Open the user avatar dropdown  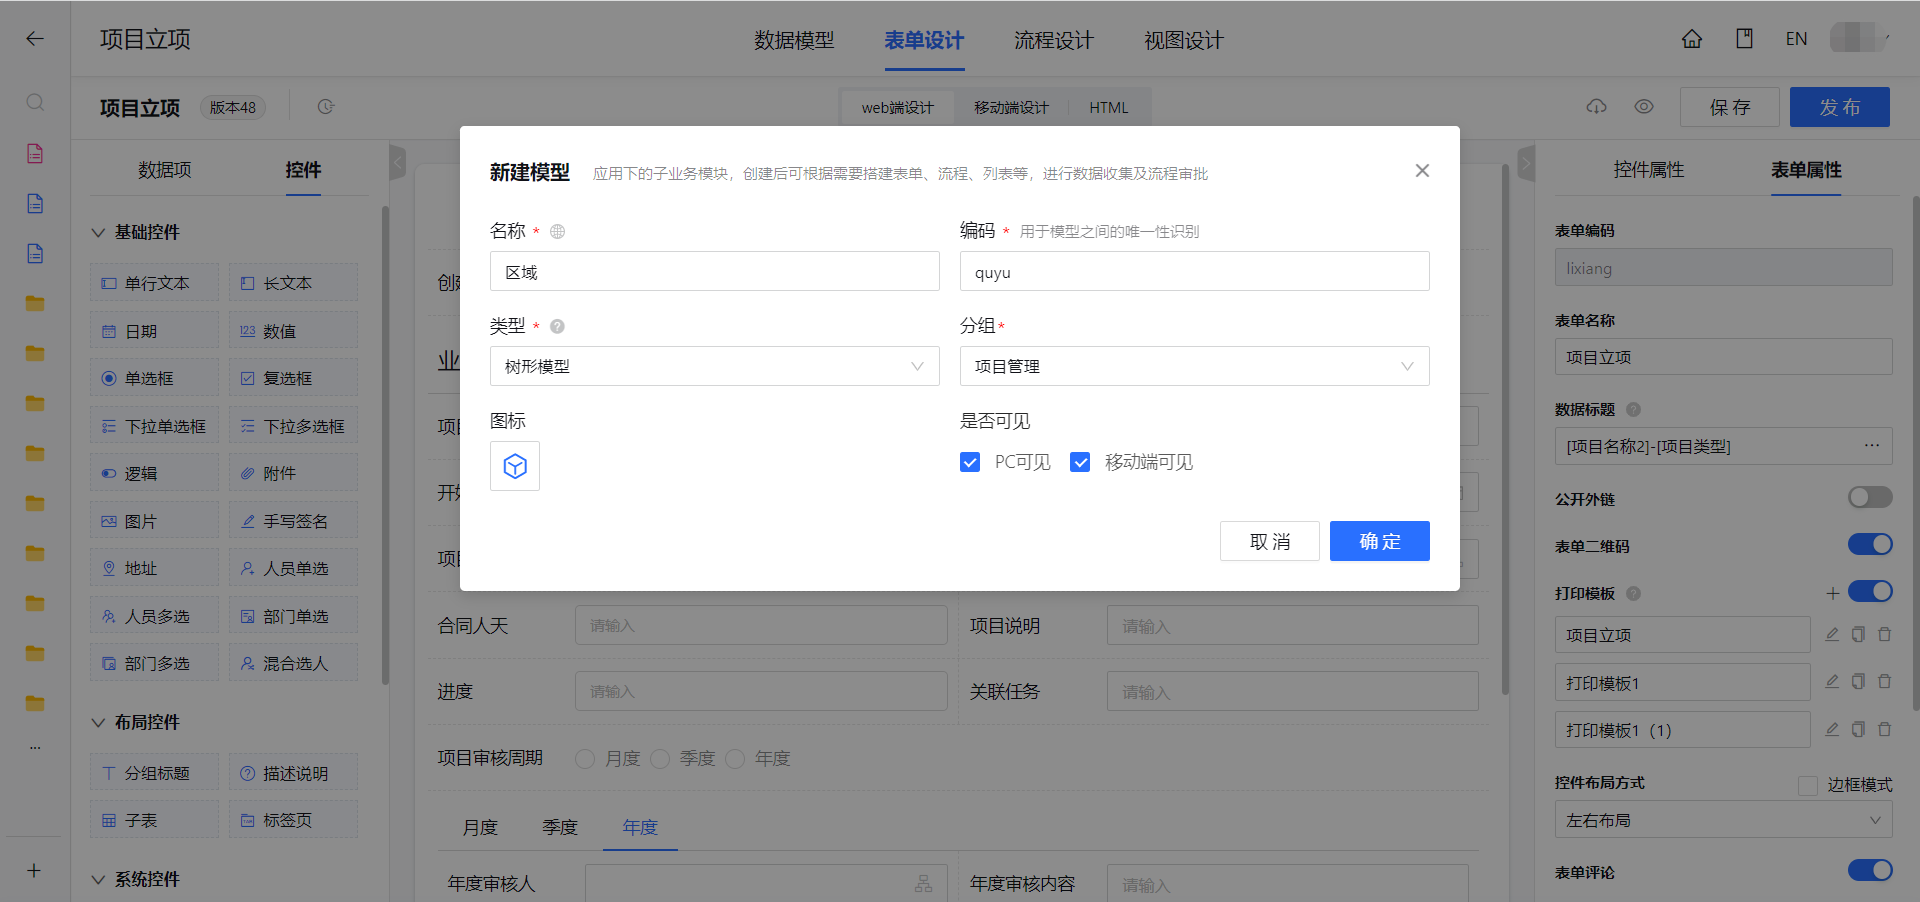coord(1860,38)
